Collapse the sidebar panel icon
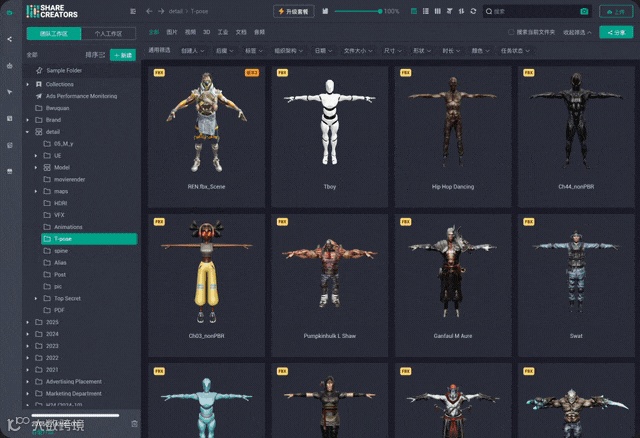640x438 pixels. point(133,11)
